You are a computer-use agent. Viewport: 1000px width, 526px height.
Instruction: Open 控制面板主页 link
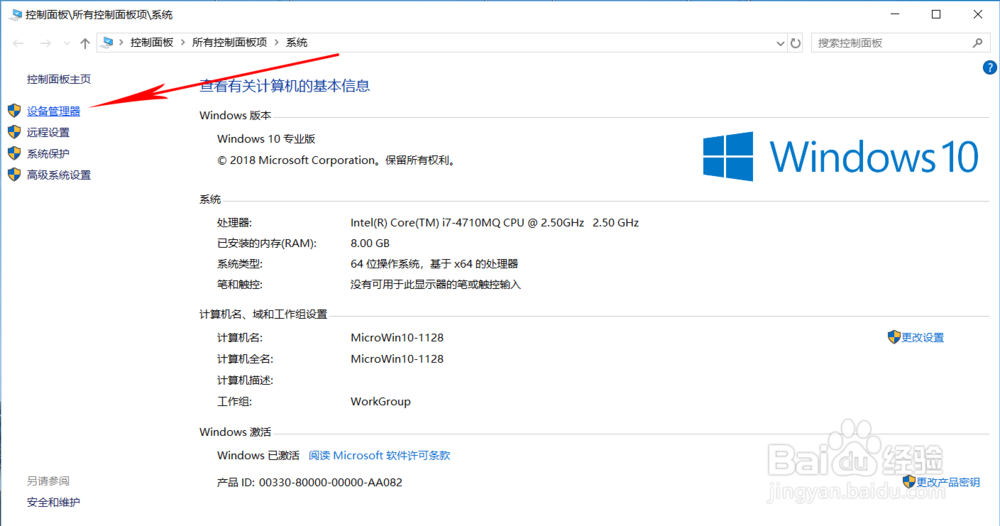pos(59,79)
